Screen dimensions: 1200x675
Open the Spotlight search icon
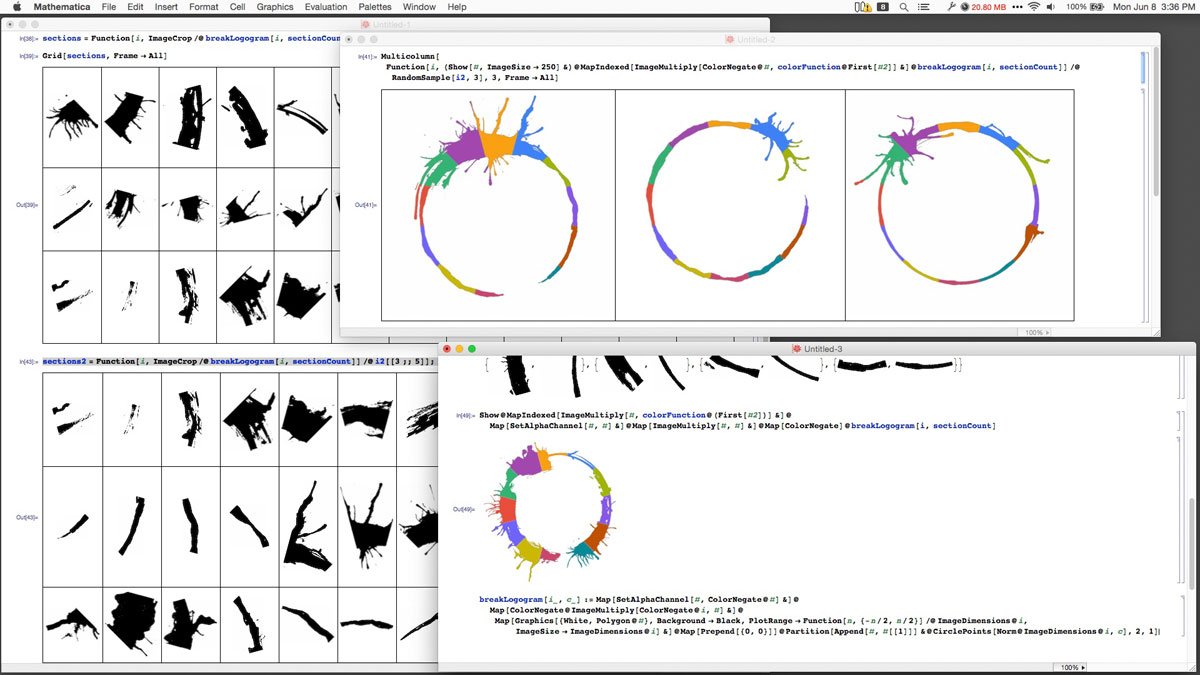(905, 7)
